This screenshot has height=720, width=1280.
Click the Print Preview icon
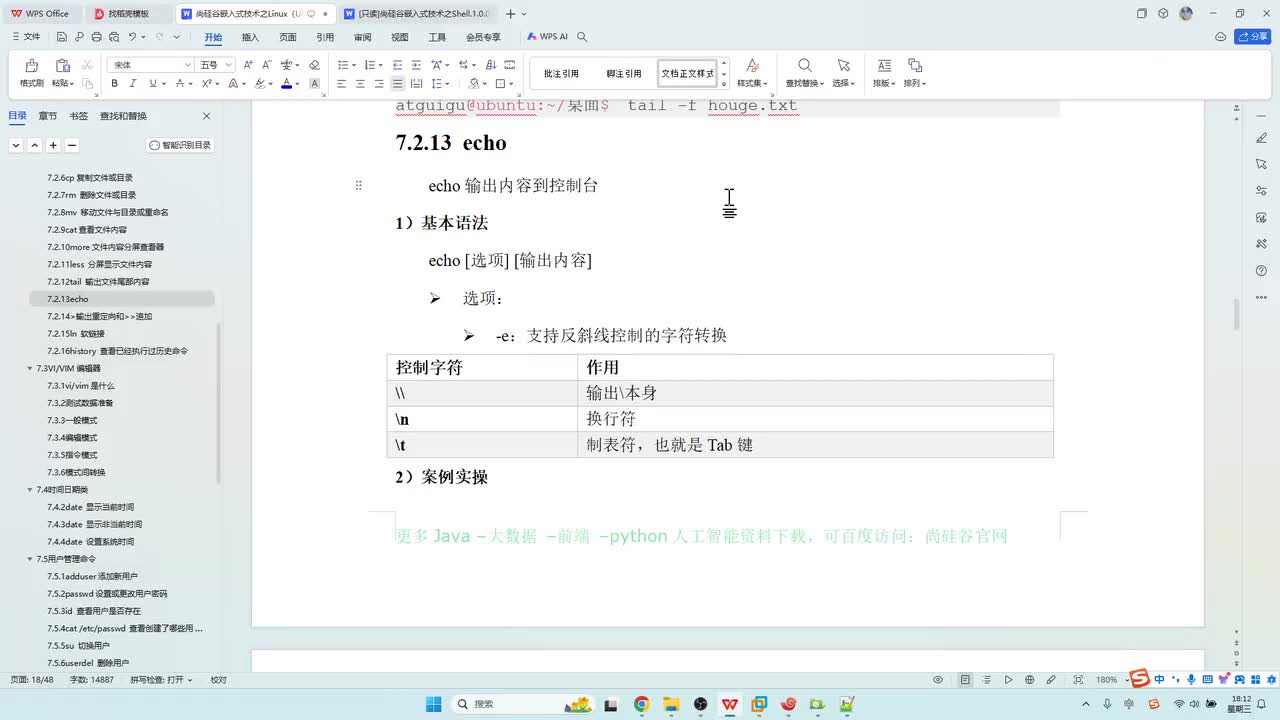pyautogui.click(x=113, y=37)
